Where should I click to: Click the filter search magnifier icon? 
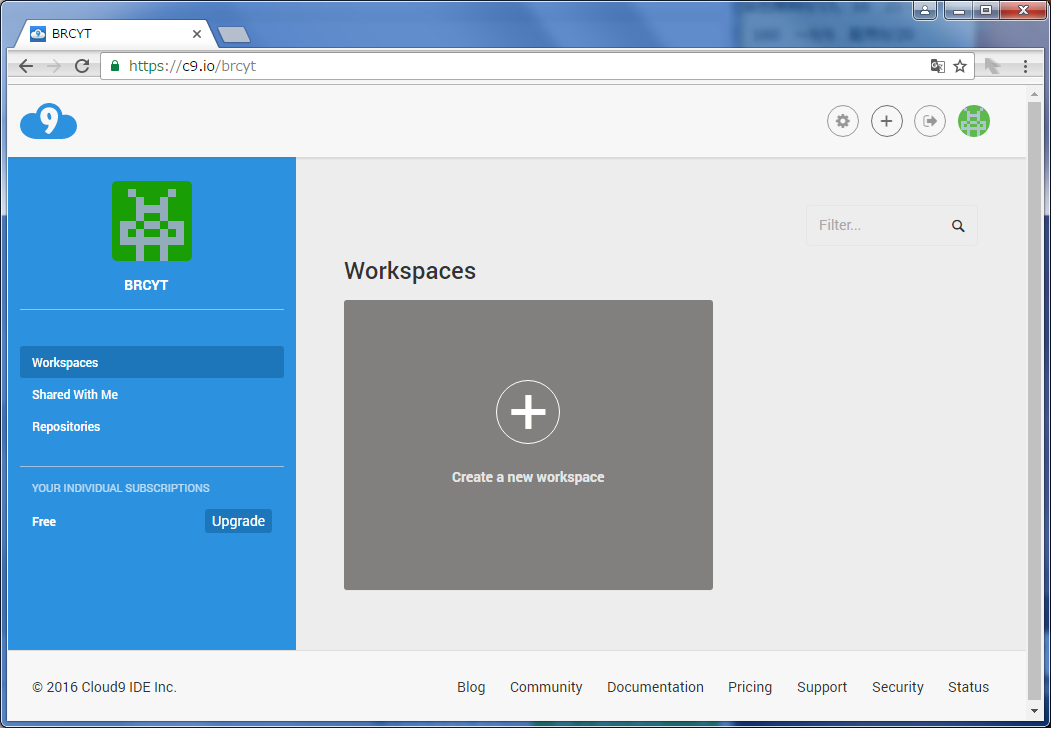[x=959, y=226]
